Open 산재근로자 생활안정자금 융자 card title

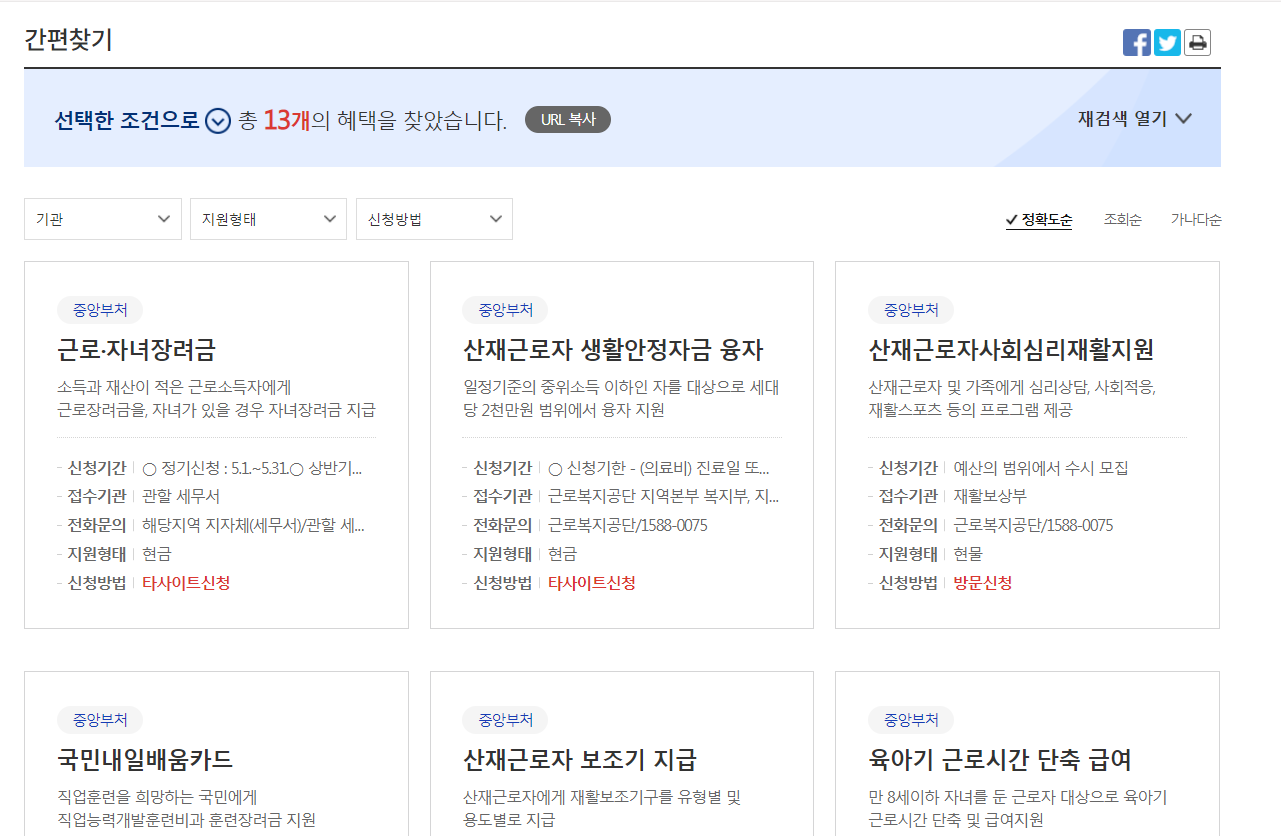coord(613,350)
